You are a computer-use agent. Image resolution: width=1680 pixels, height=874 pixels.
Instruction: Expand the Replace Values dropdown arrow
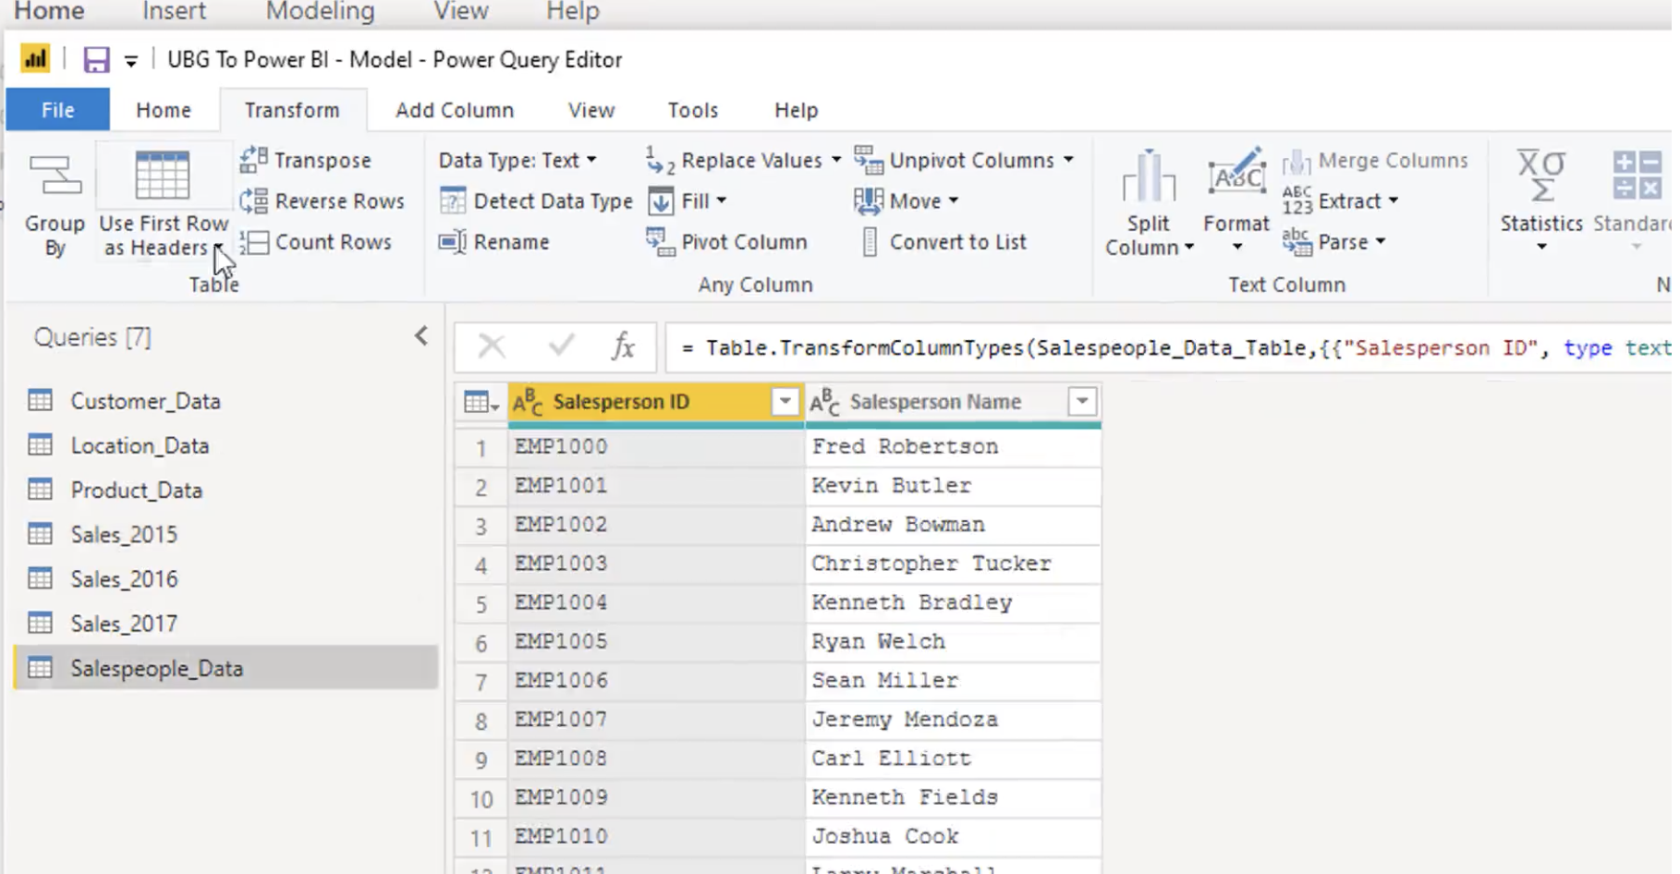pos(836,160)
